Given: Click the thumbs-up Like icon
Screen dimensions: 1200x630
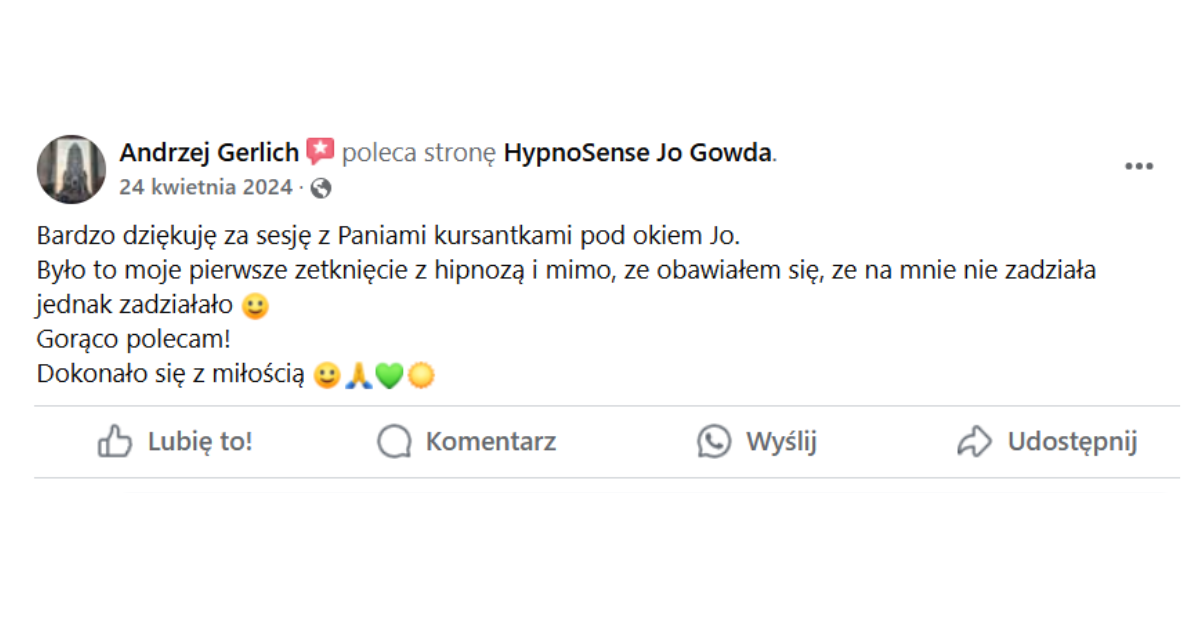Looking at the screenshot, I should click(x=115, y=442).
